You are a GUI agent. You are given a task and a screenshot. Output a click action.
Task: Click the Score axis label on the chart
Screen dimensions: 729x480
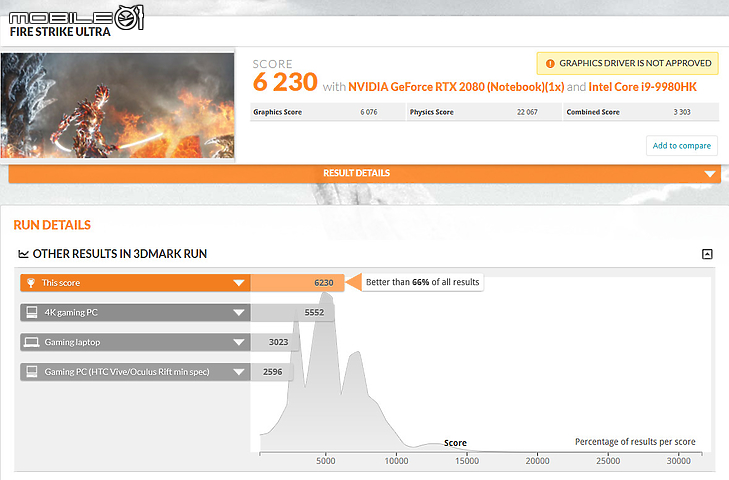pyautogui.click(x=455, y=443)
